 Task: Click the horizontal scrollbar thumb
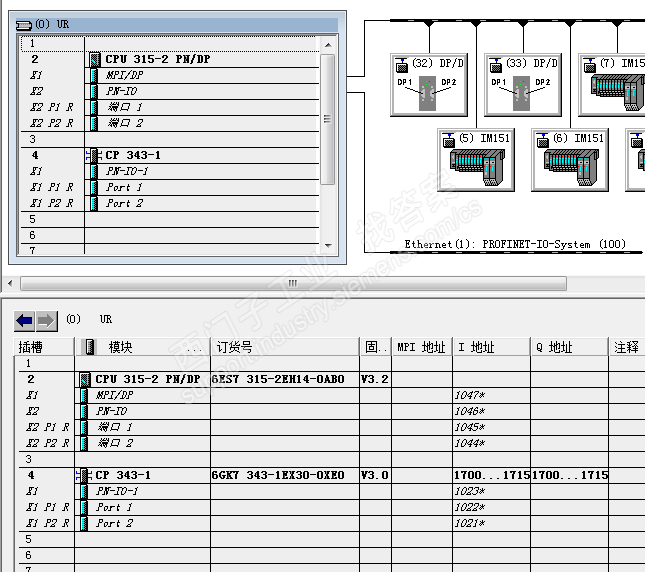[293, 283]
